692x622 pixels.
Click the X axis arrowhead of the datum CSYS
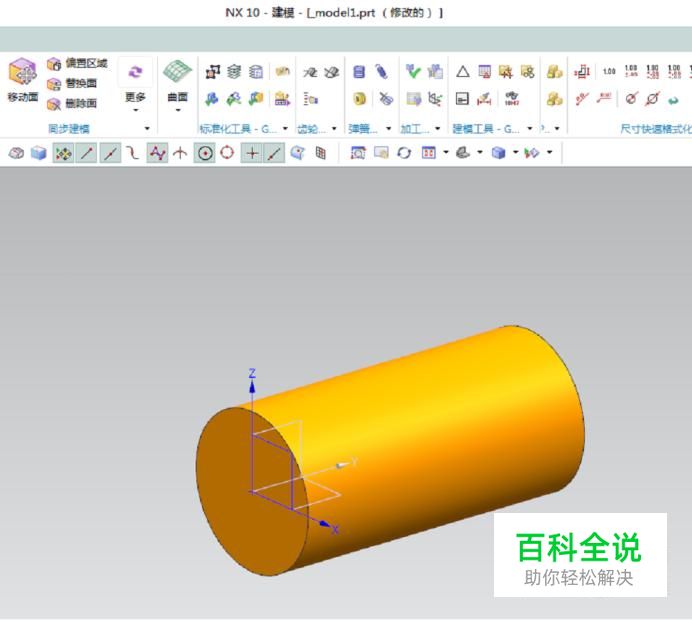tap(325, 524)
